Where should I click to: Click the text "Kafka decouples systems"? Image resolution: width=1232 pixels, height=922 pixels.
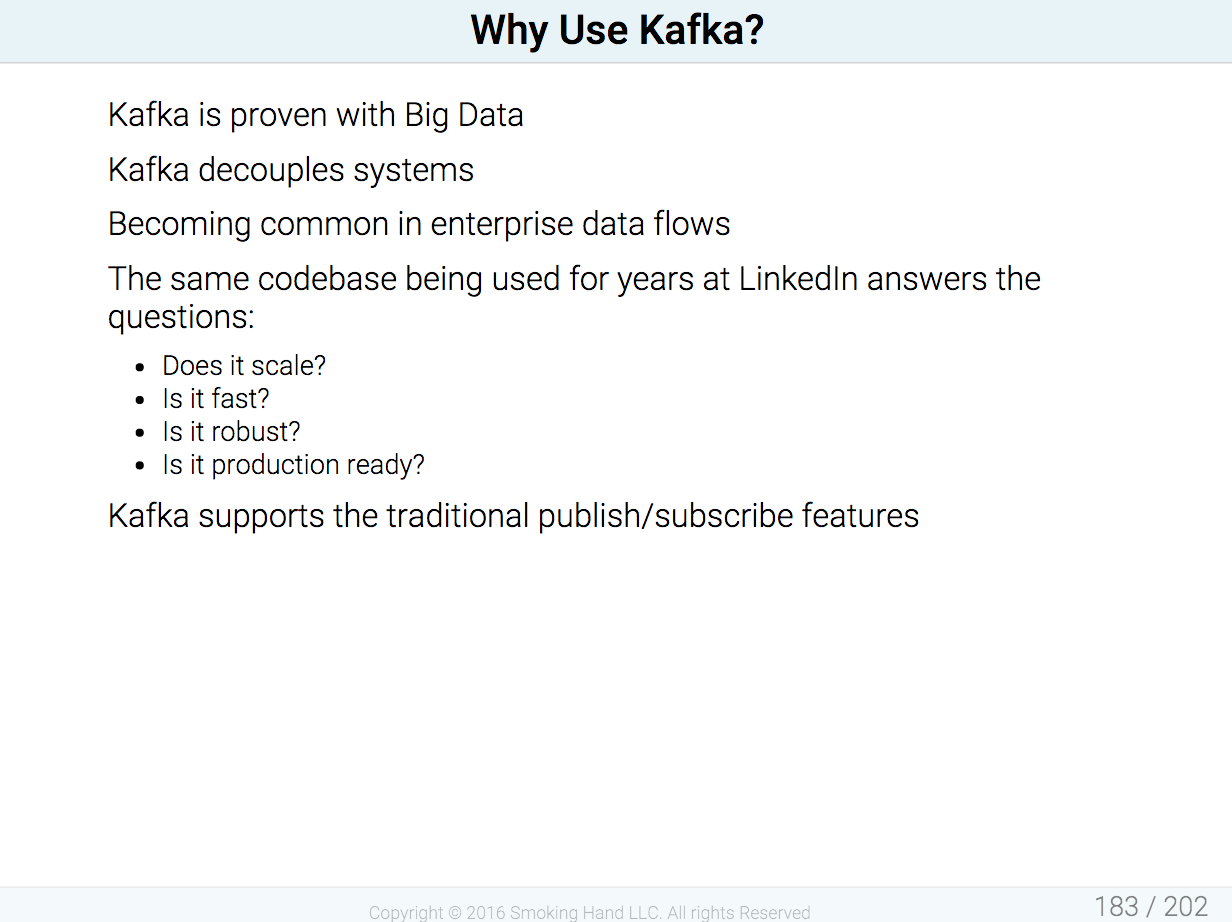[291, 170]
